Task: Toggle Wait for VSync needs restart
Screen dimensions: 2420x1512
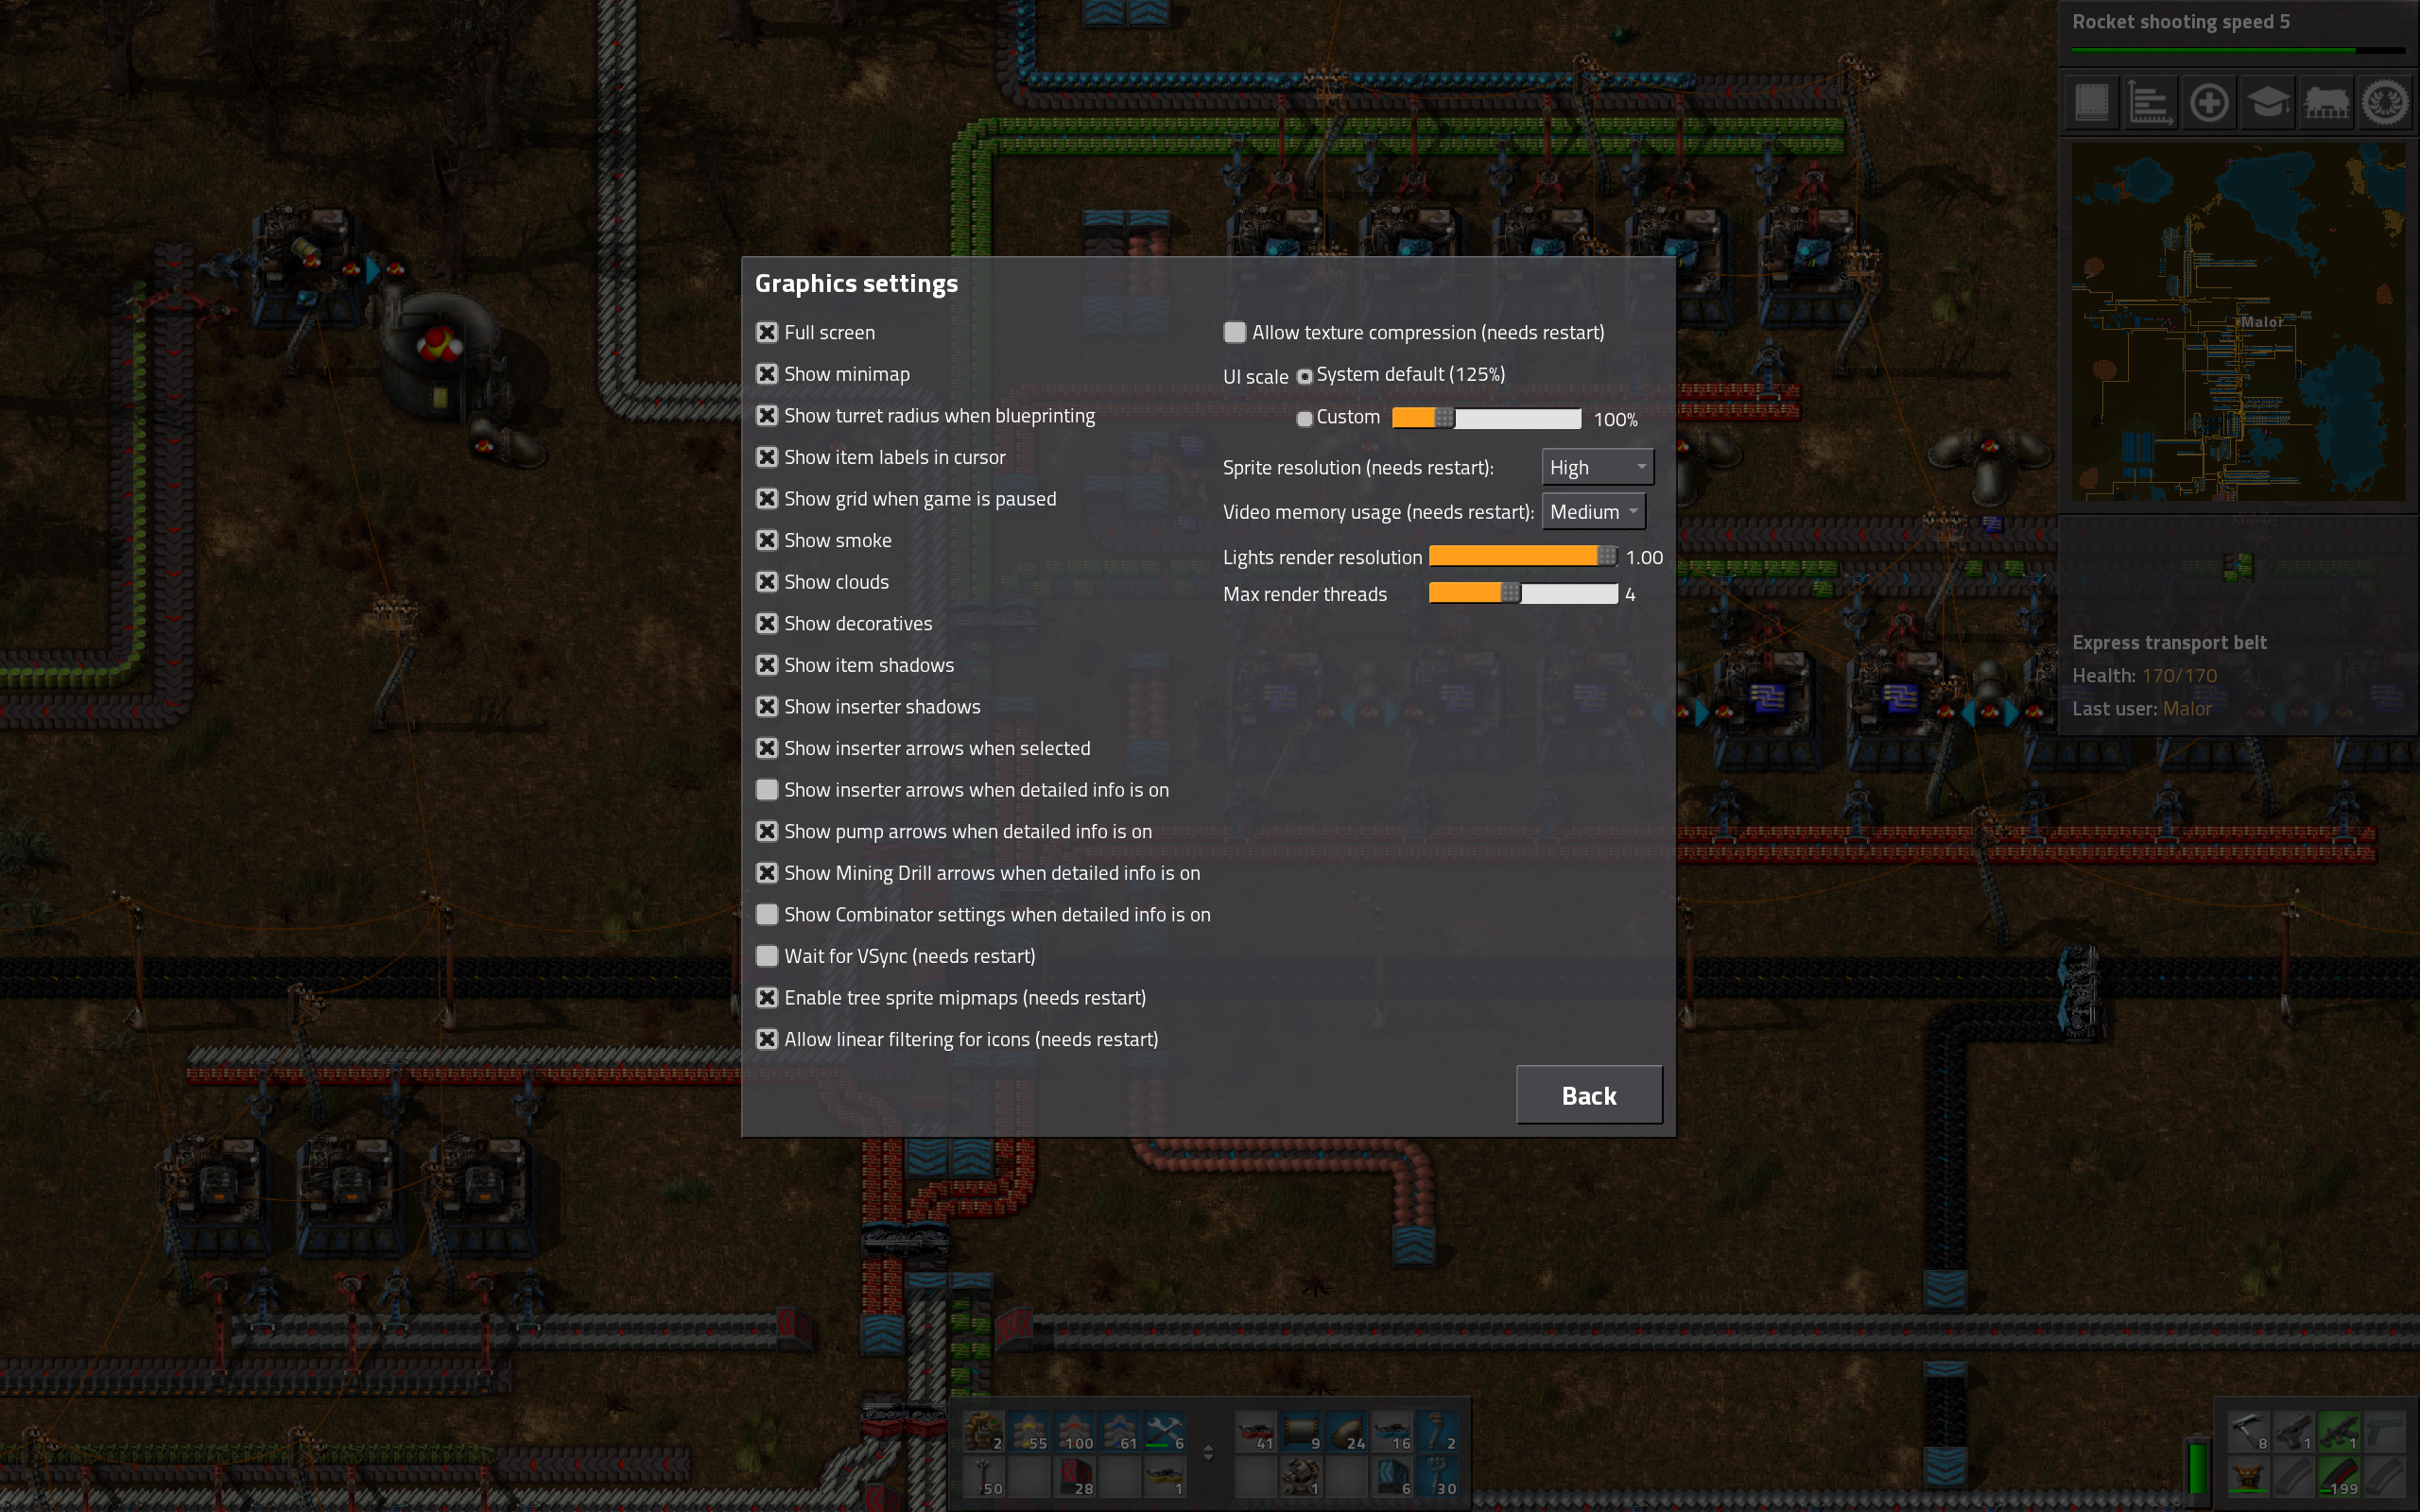Action: pyautogui.click(x=767, y=954)
